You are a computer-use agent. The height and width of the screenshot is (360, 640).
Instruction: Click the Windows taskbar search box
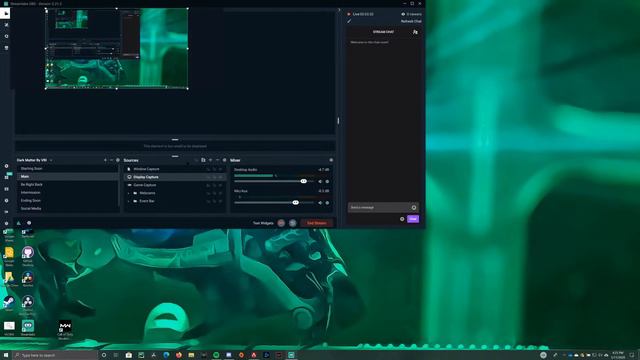coord(55,356)
